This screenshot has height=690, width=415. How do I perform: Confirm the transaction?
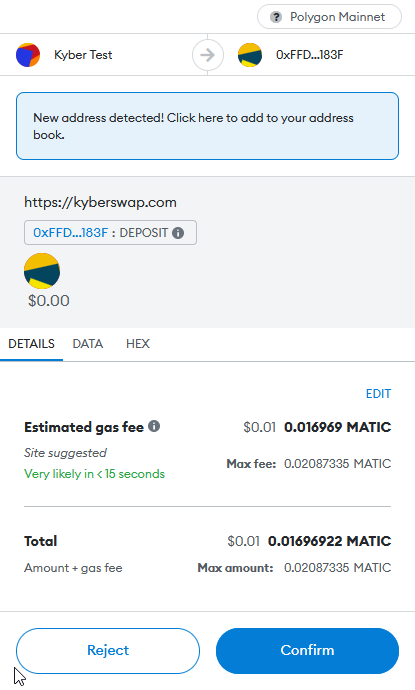307,651
